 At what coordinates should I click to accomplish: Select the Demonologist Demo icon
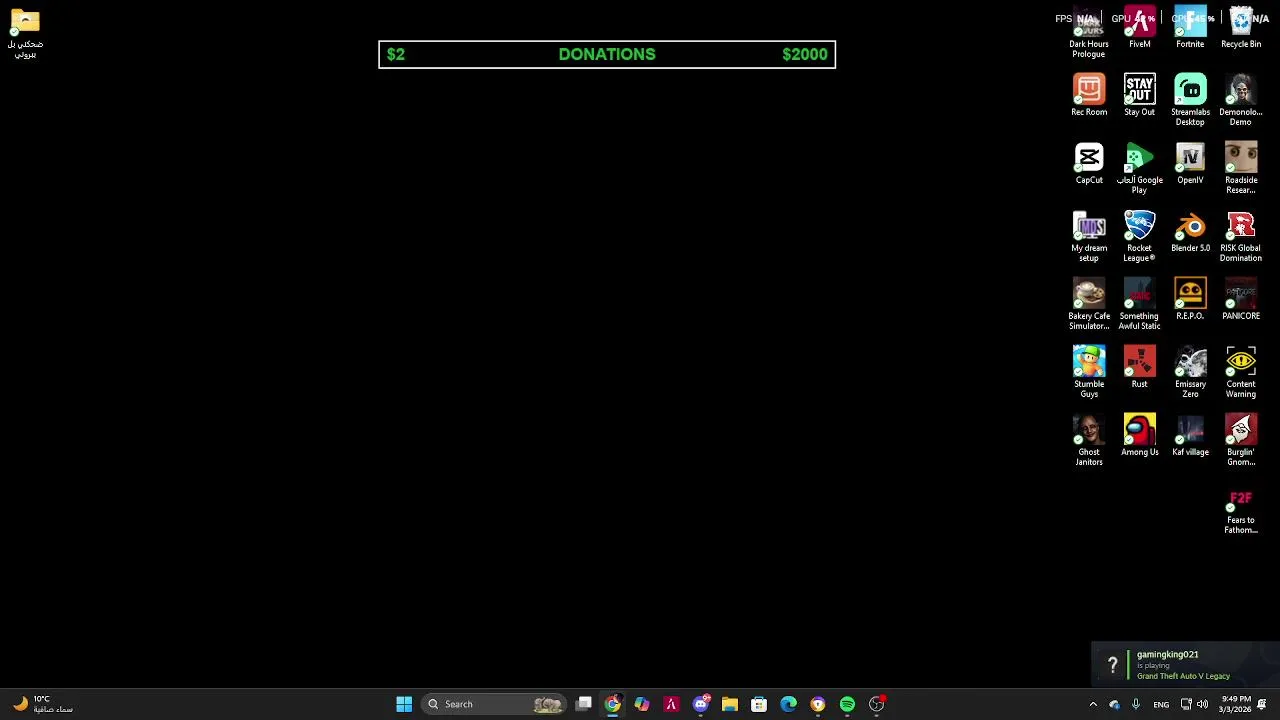1241,100
